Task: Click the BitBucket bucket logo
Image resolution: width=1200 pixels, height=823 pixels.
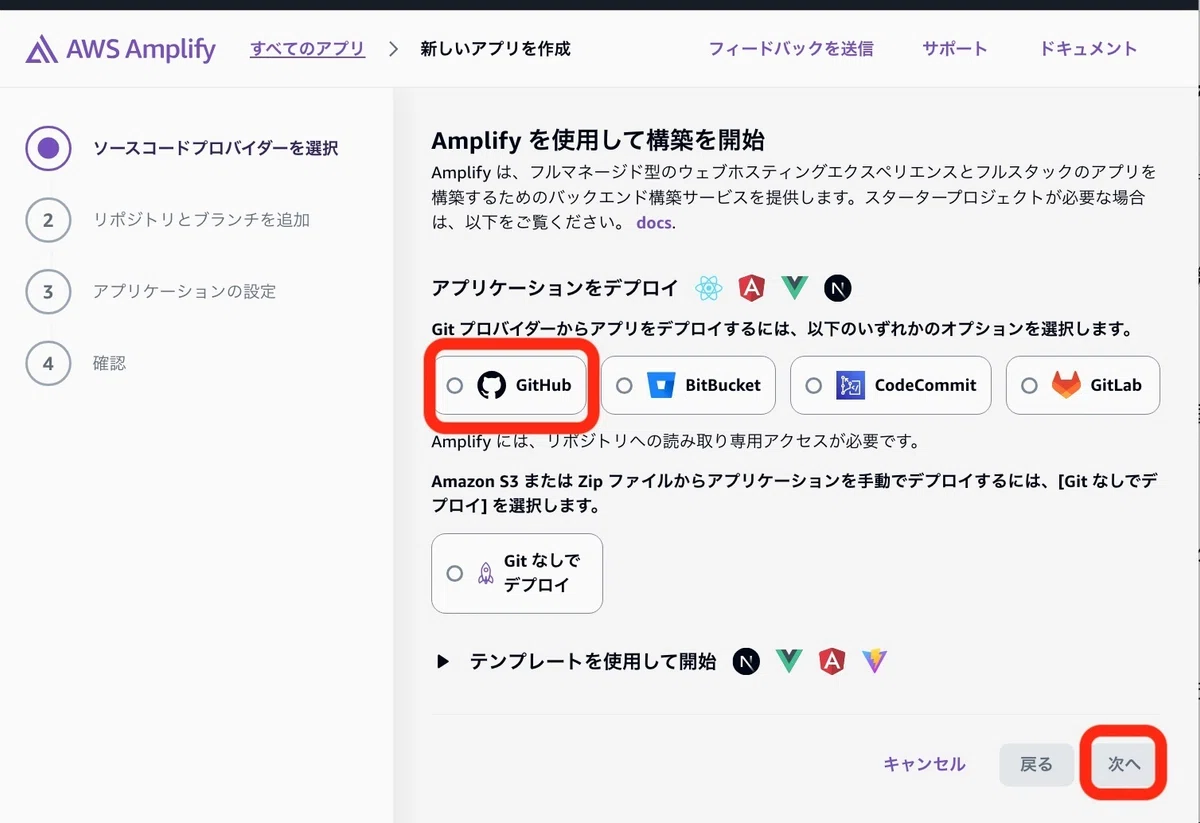Action: click(661, 385)
